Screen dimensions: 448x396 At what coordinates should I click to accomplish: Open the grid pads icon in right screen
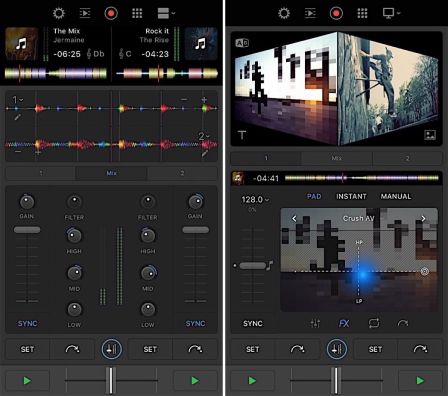click(362, 13)
